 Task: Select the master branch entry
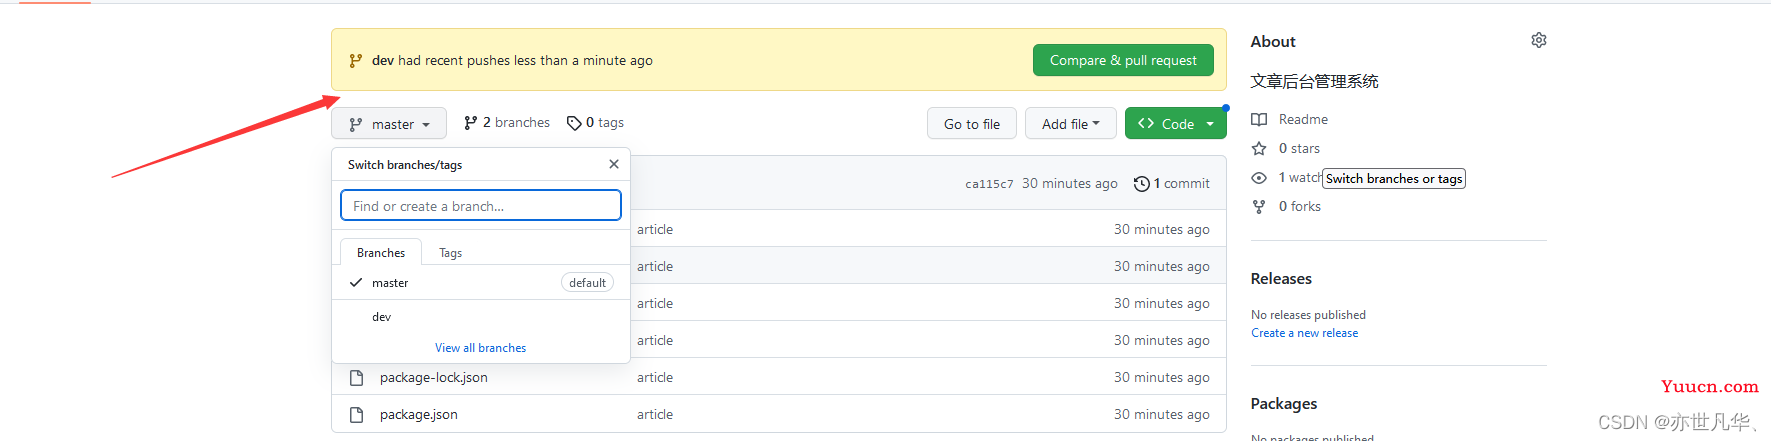coord(481,283)
